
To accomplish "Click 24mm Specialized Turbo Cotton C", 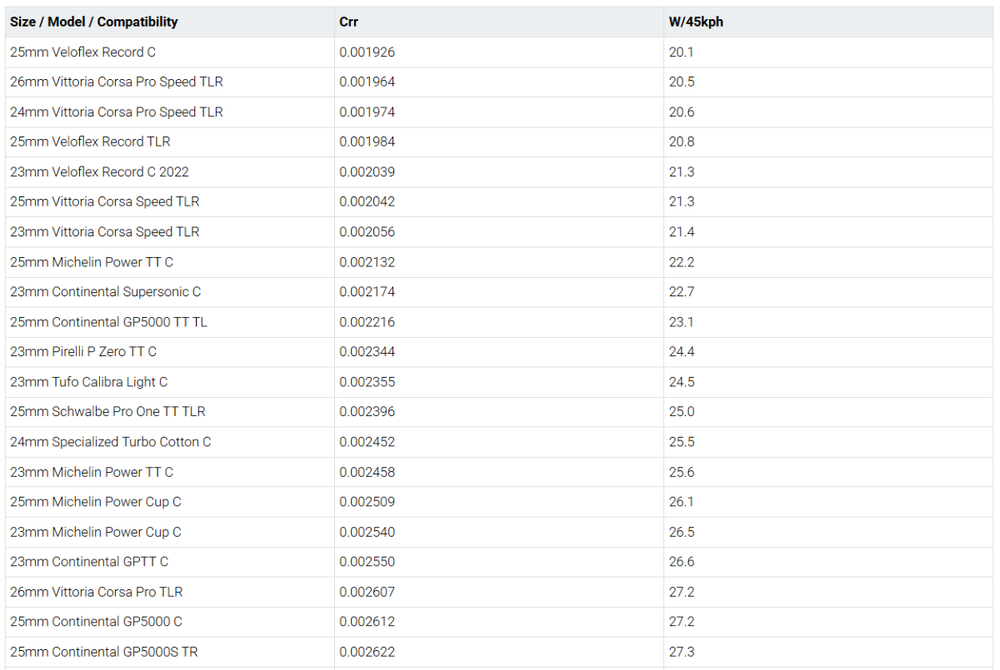I will [x=110, y=442].
